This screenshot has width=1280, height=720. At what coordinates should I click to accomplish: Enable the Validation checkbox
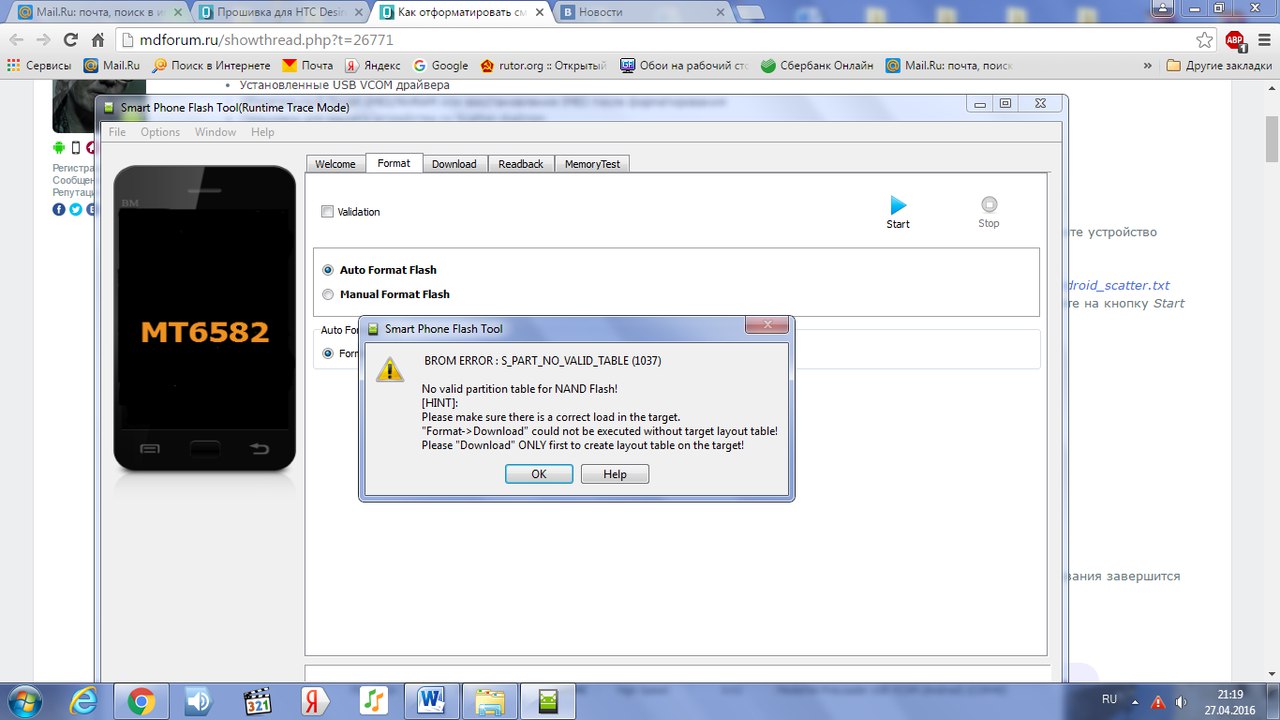pyautogui.click(x=327, y=212)
